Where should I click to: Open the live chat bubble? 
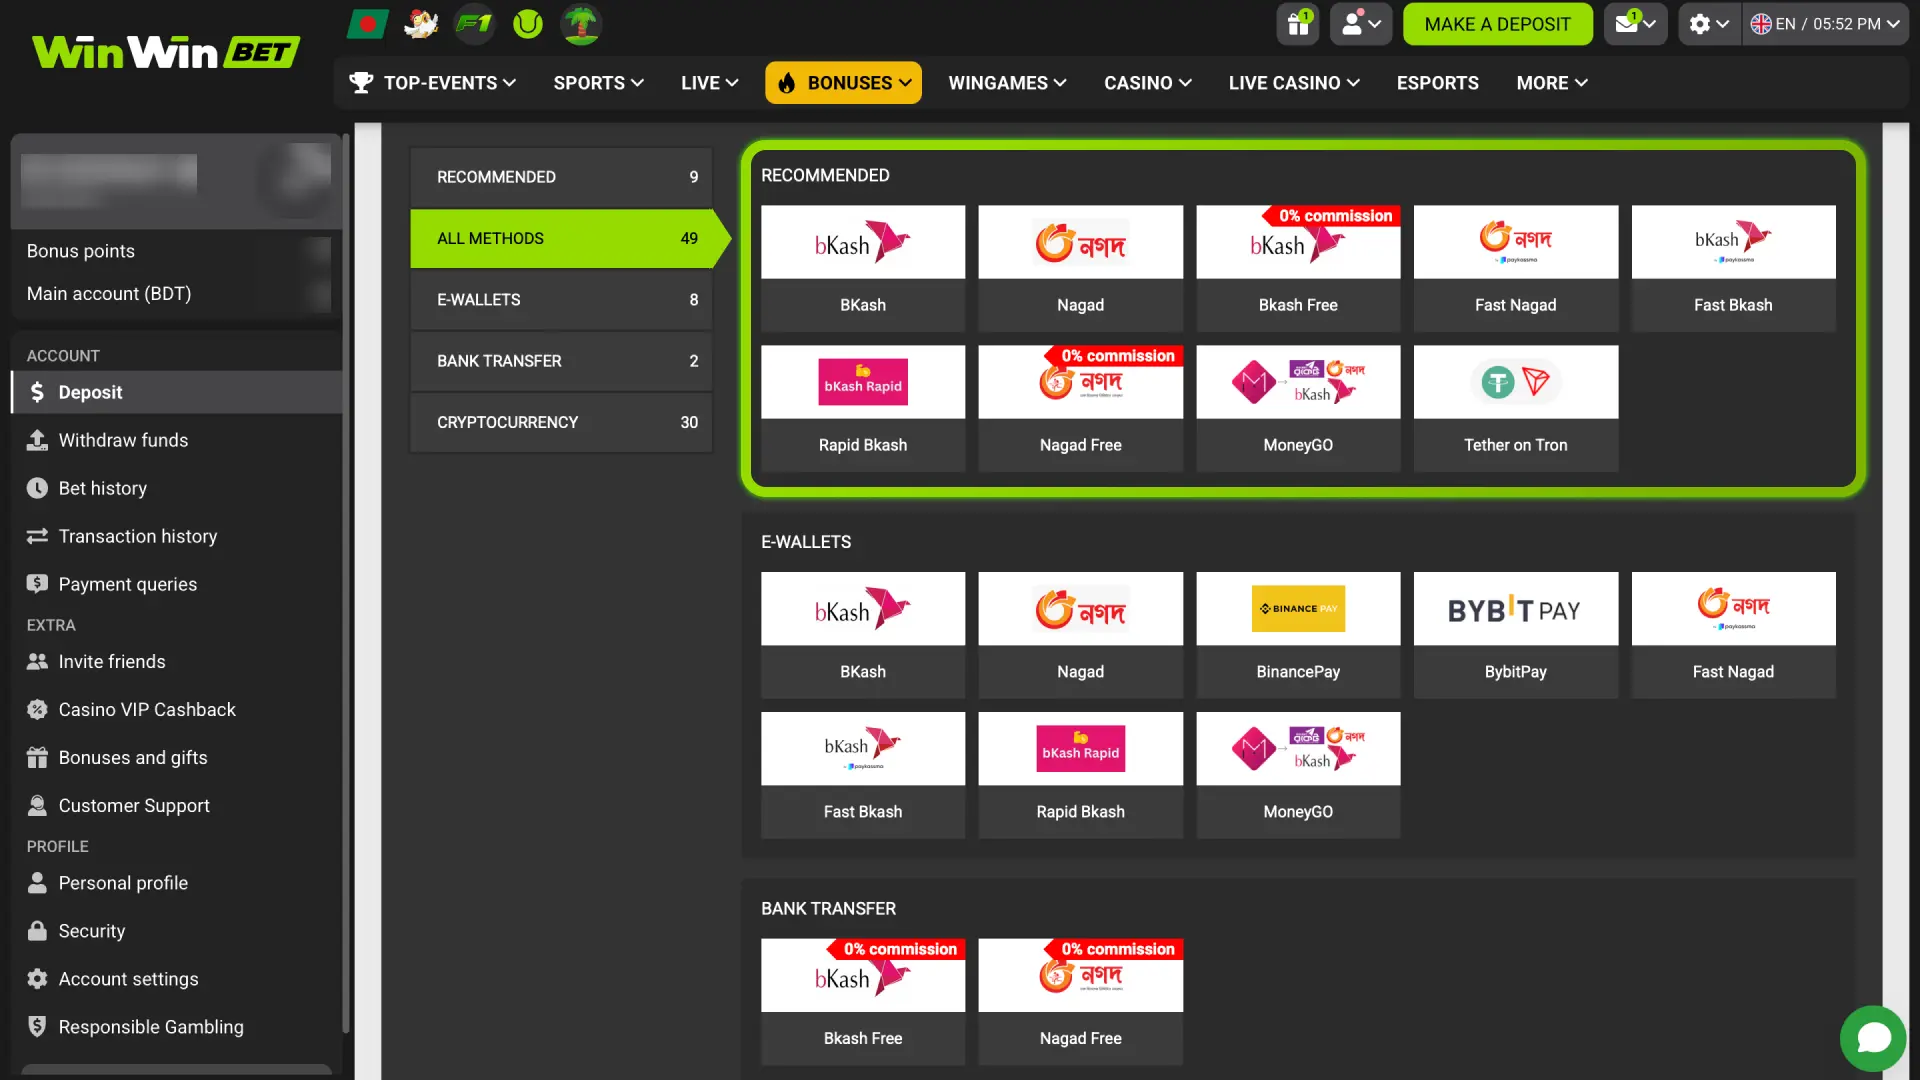pyautogui.click(x=1873, y=1038)
